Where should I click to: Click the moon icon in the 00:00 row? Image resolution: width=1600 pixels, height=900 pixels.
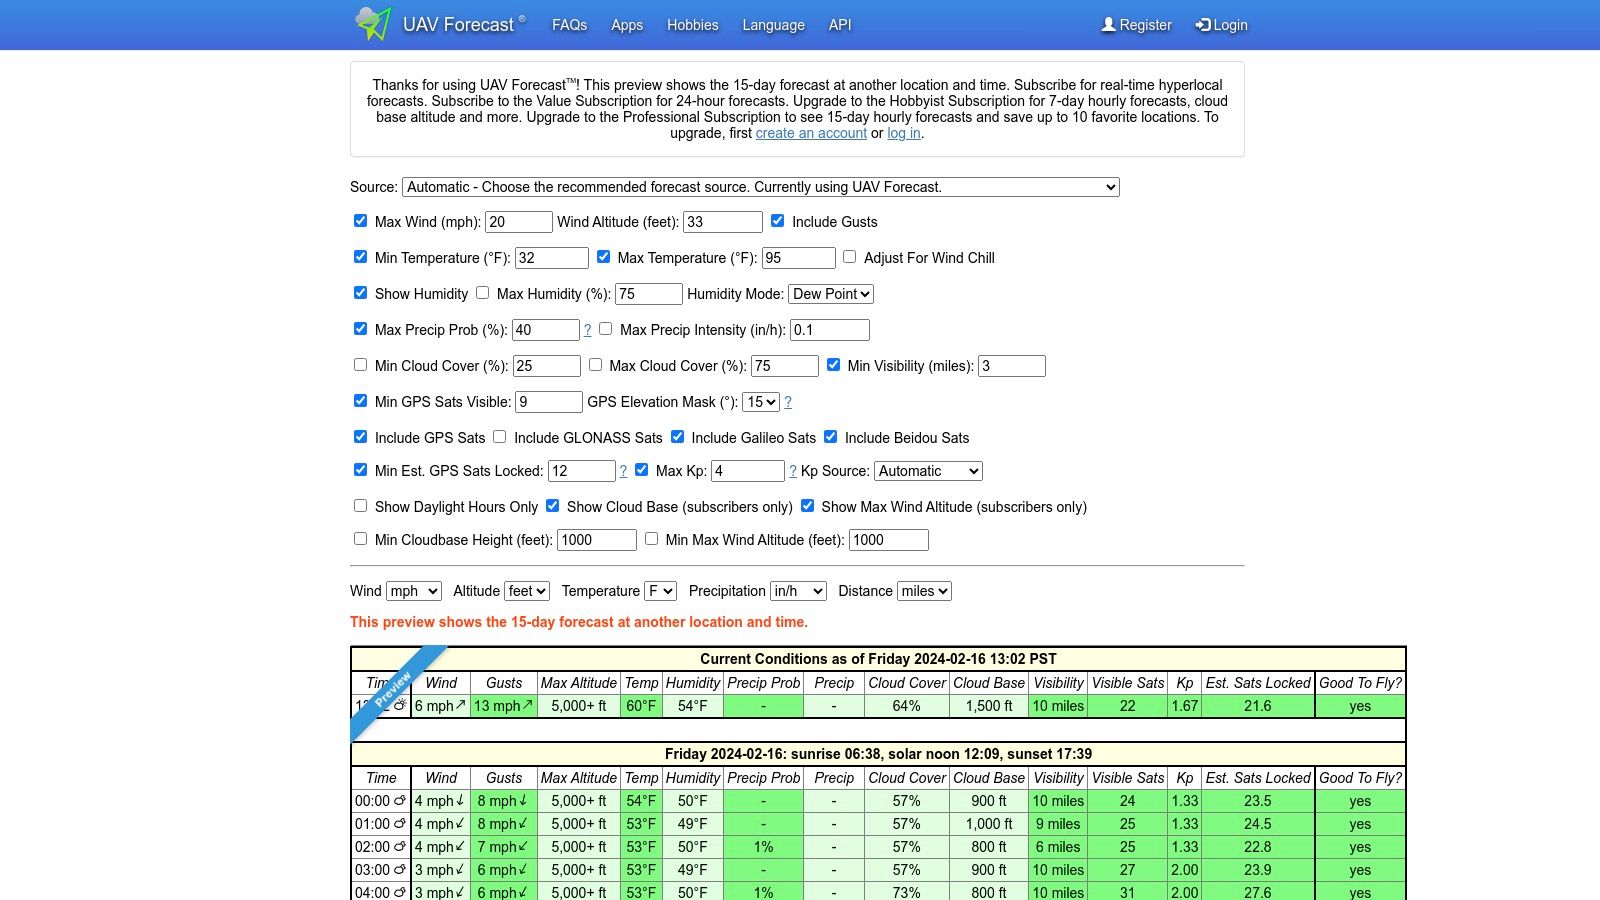(x=400, y=801)
